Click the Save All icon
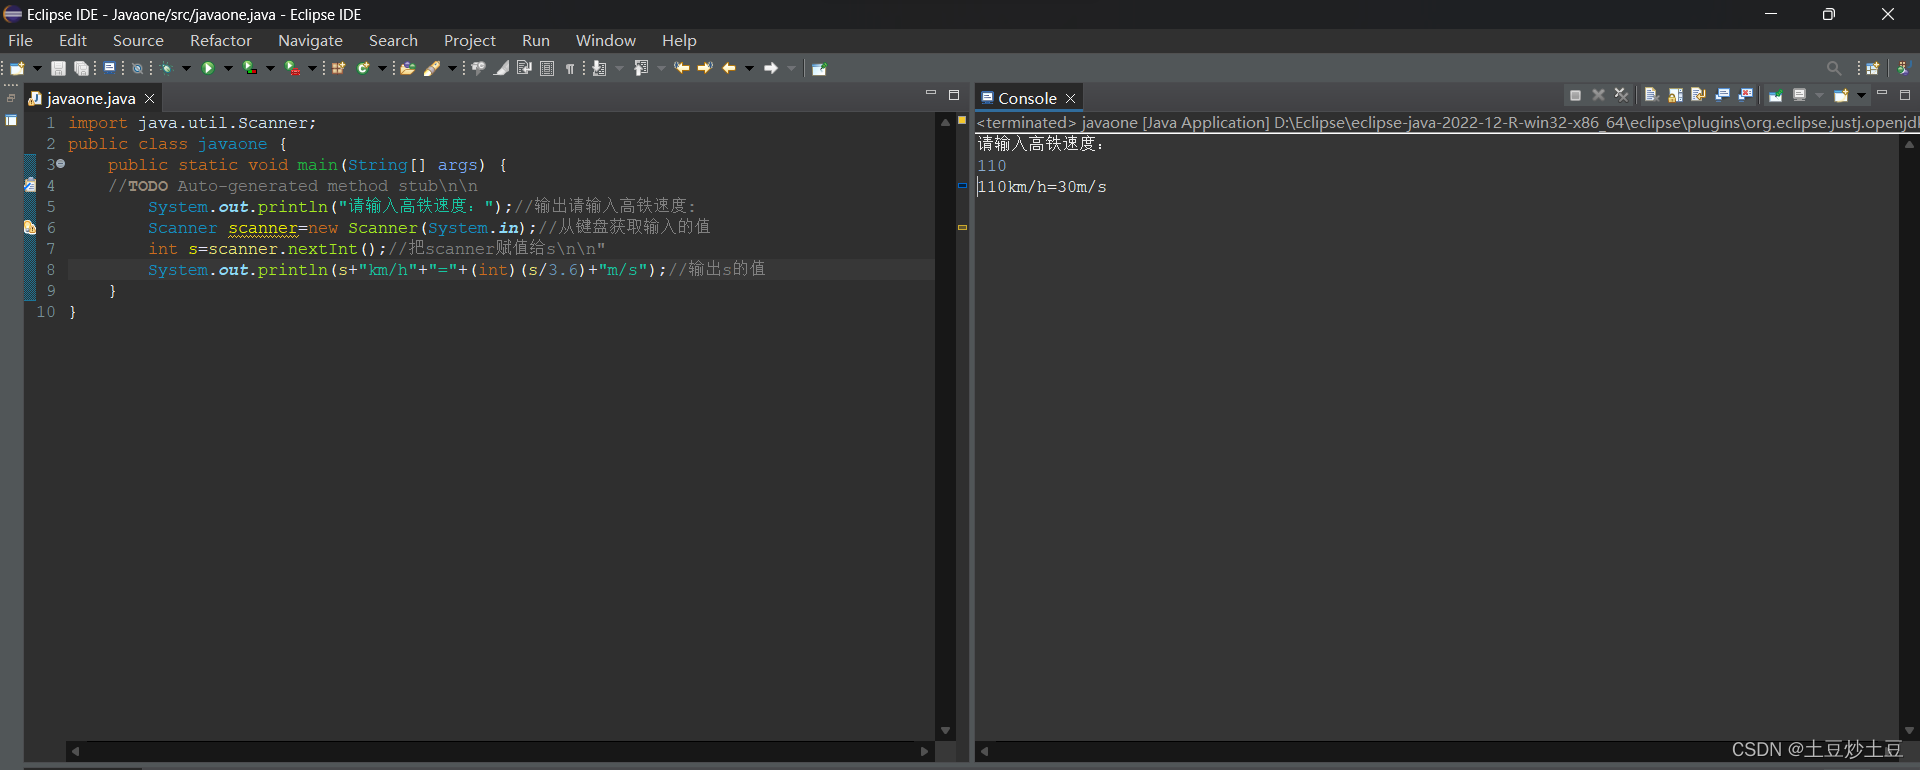This screenshot has height=770, width=1920. click(x=82, y=68)
